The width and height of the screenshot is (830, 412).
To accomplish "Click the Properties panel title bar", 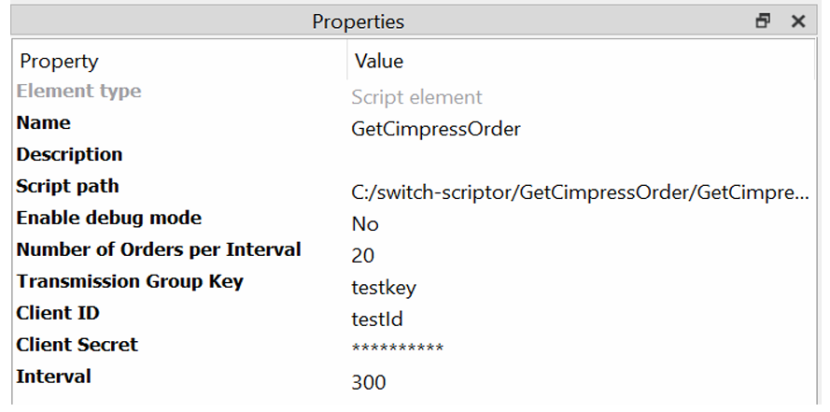I will 358,21.
